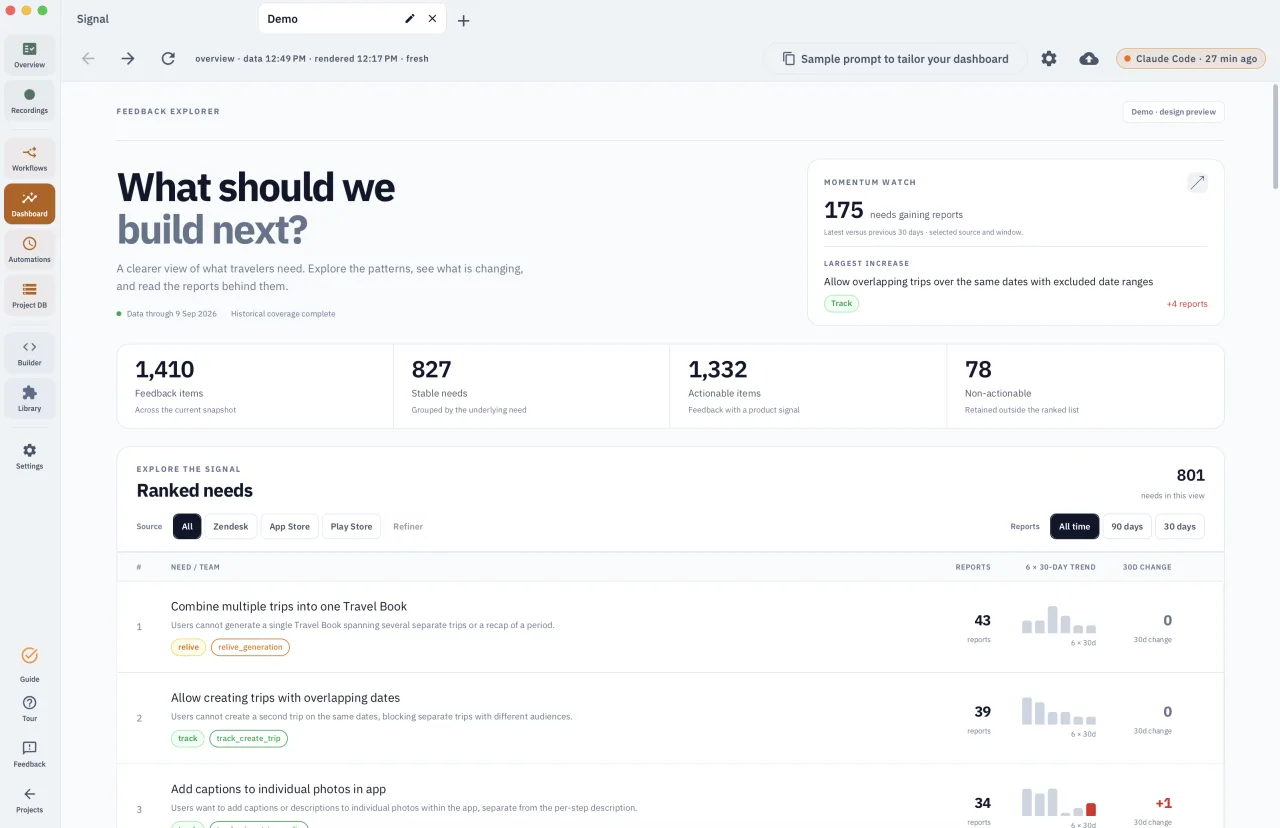1280x828 pixels.
Task: Click the track_create_trip tag
Action: click(x=248, y=739)
